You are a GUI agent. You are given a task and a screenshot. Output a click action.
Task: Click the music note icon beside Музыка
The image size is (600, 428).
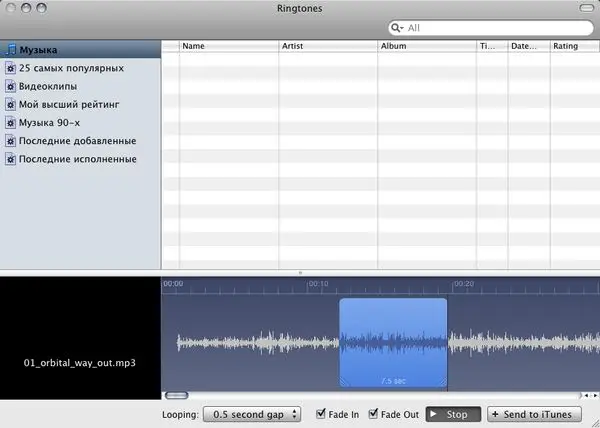(x=11, y=50)
